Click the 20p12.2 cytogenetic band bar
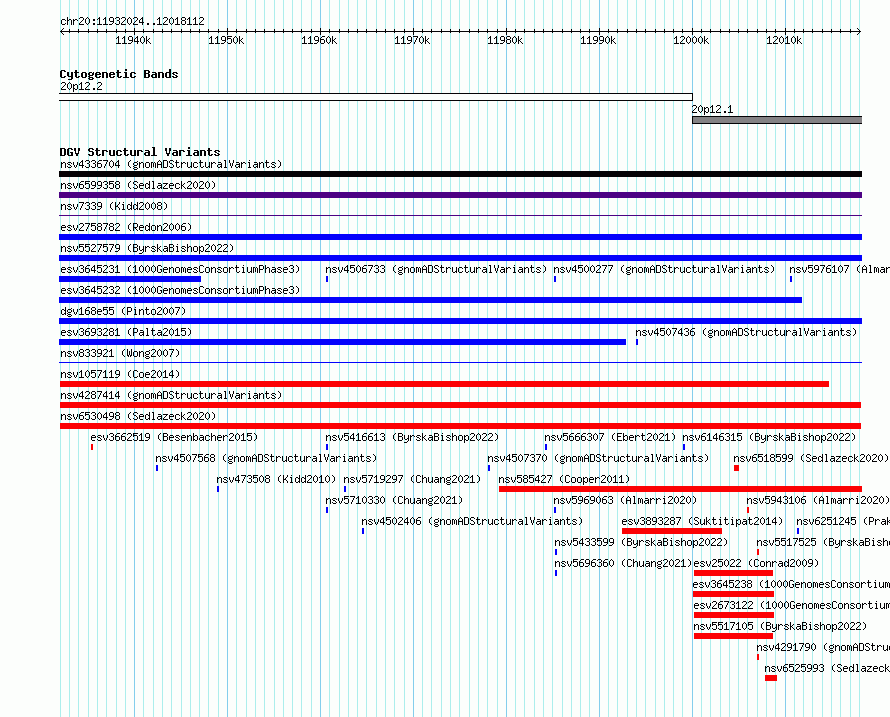This screenshot has width=890, height=717. click(376, 97)
